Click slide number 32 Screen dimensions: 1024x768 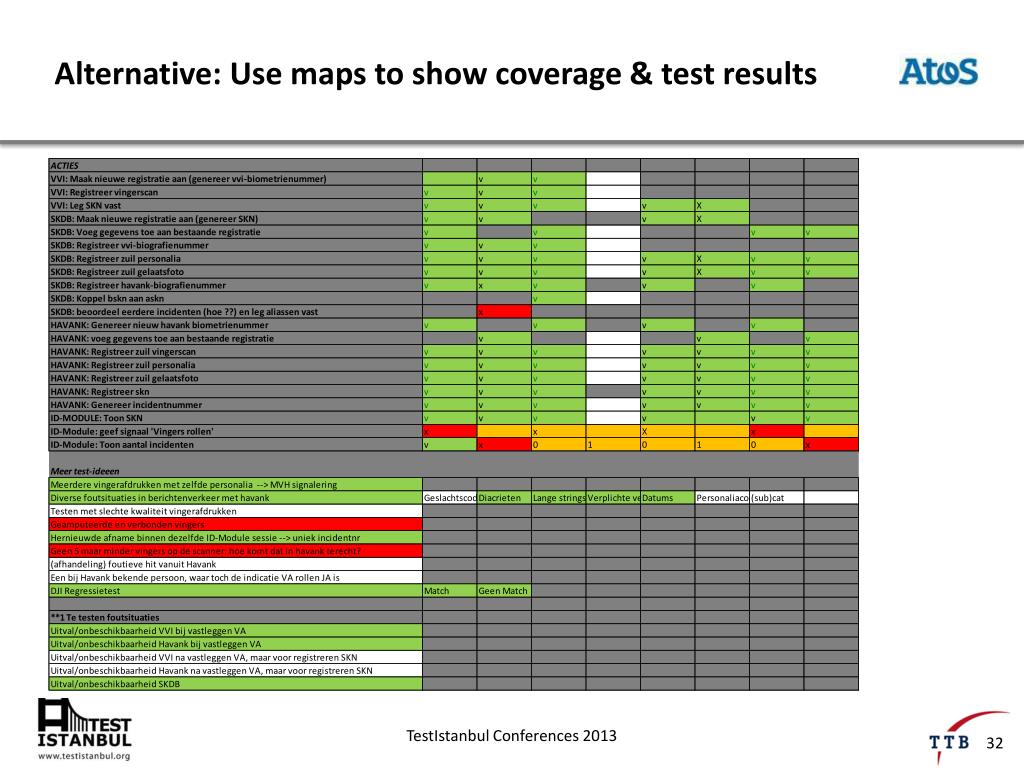point(995,743)
